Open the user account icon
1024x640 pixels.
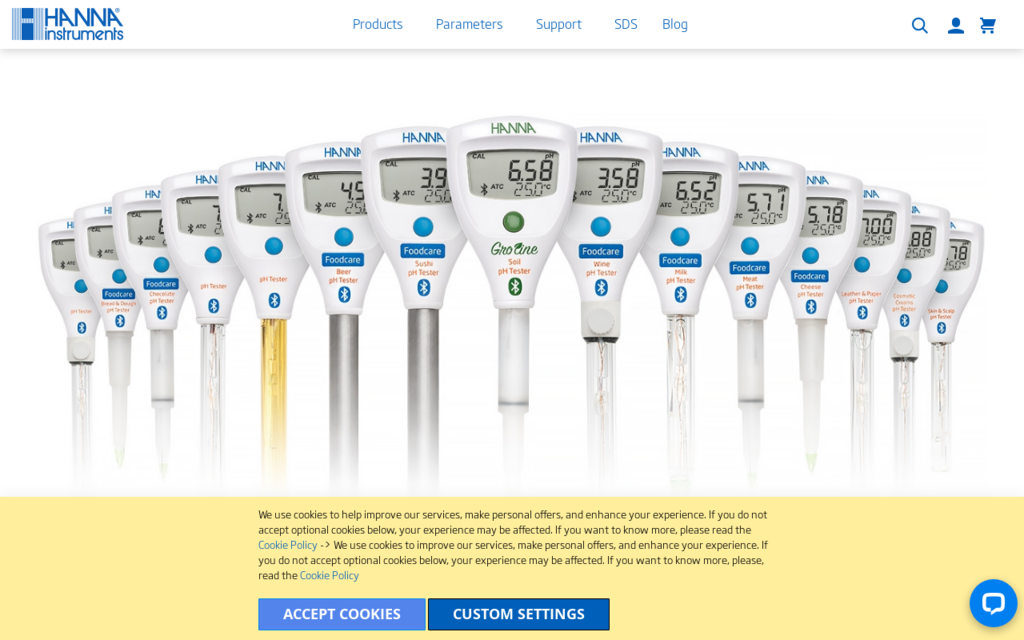[x=955, y=25]
